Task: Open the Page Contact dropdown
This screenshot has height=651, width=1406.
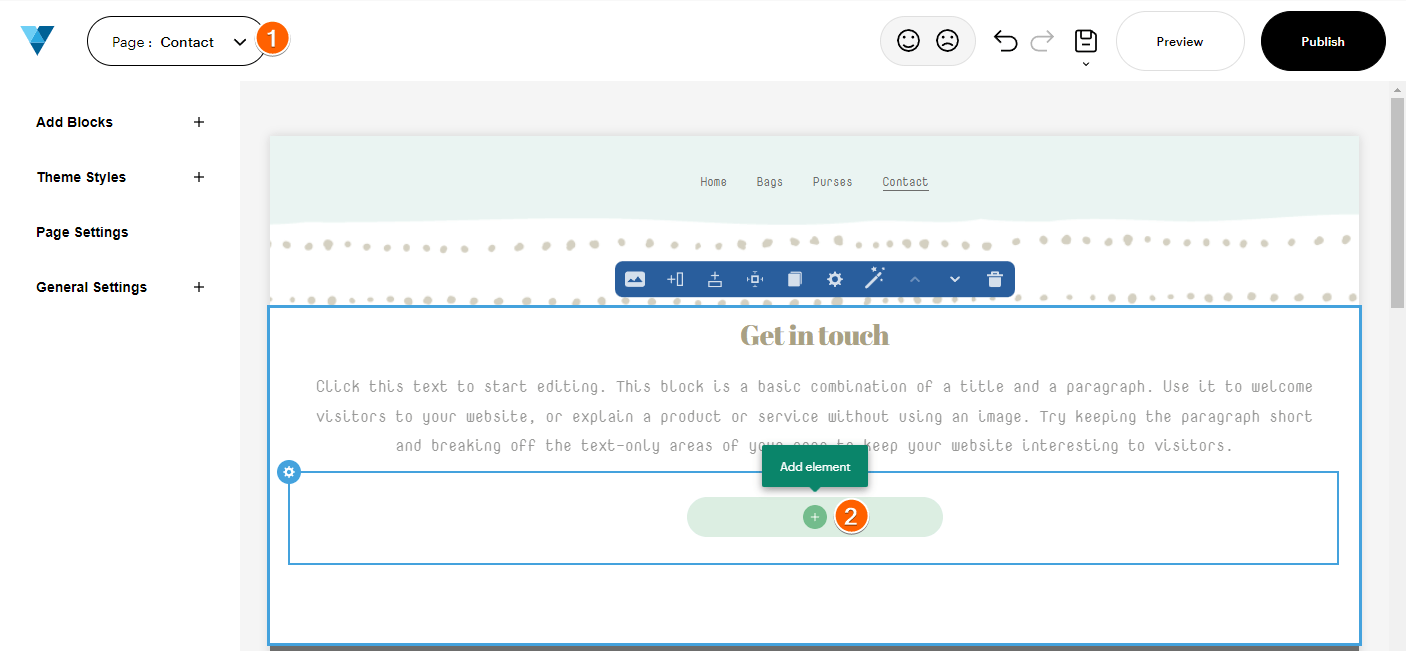Action: (176, 41)
